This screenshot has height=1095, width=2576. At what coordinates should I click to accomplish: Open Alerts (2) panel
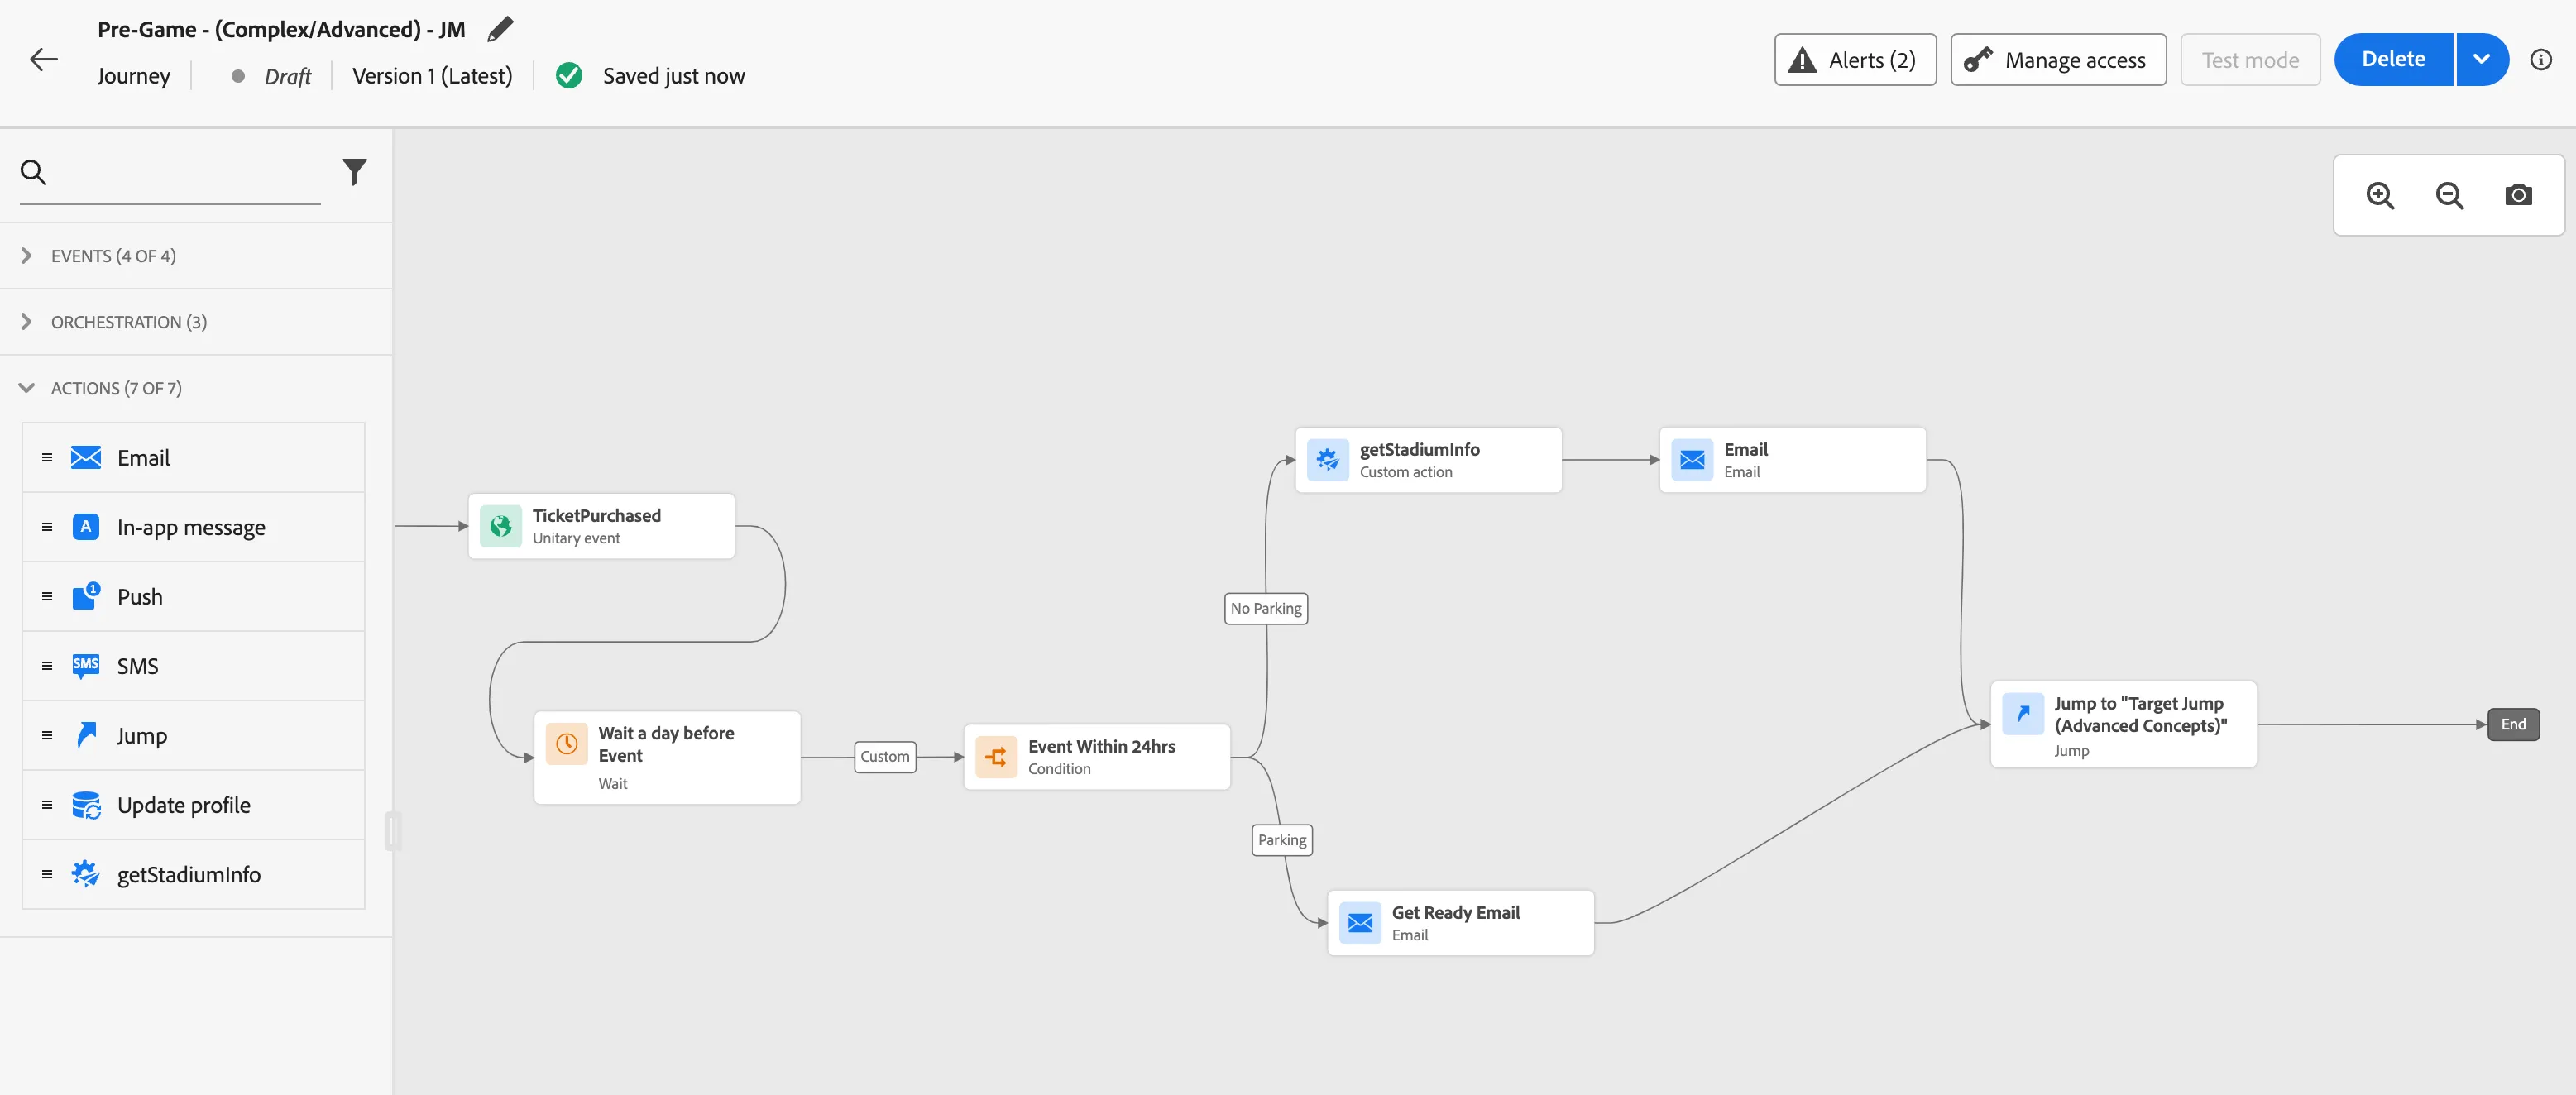point(1855,60)
